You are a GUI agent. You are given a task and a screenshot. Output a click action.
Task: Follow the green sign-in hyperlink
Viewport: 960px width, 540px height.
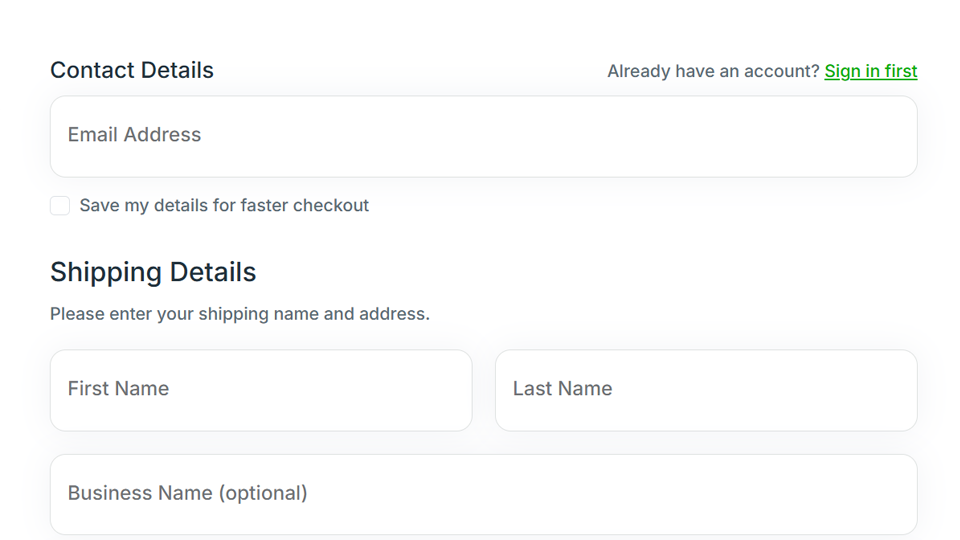[x=870, y=71]
